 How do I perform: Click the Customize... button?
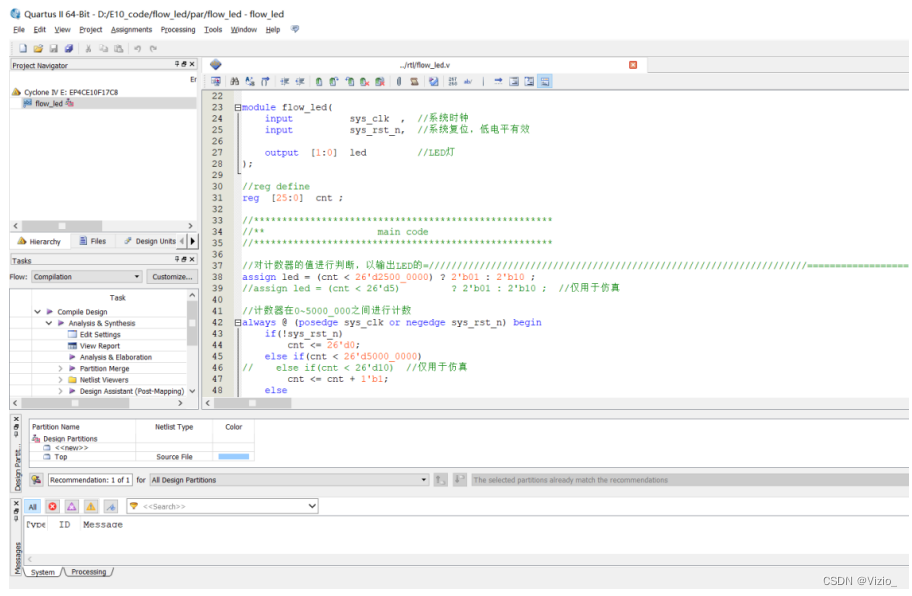click(171, 277)
